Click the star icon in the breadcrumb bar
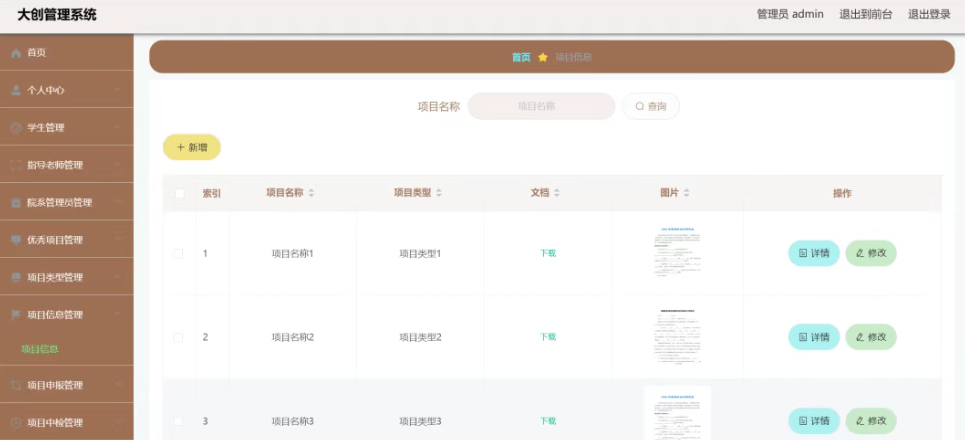 coord(543,57)
